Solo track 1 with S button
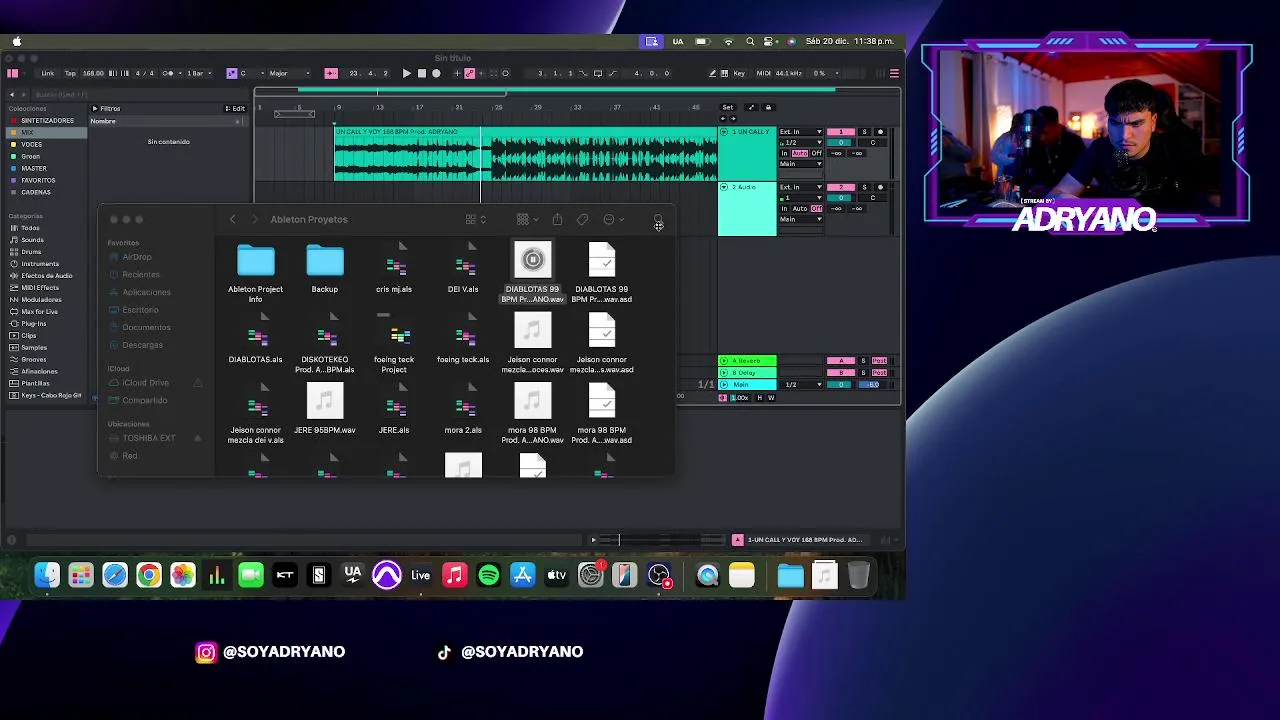 [x=864, y=132]
